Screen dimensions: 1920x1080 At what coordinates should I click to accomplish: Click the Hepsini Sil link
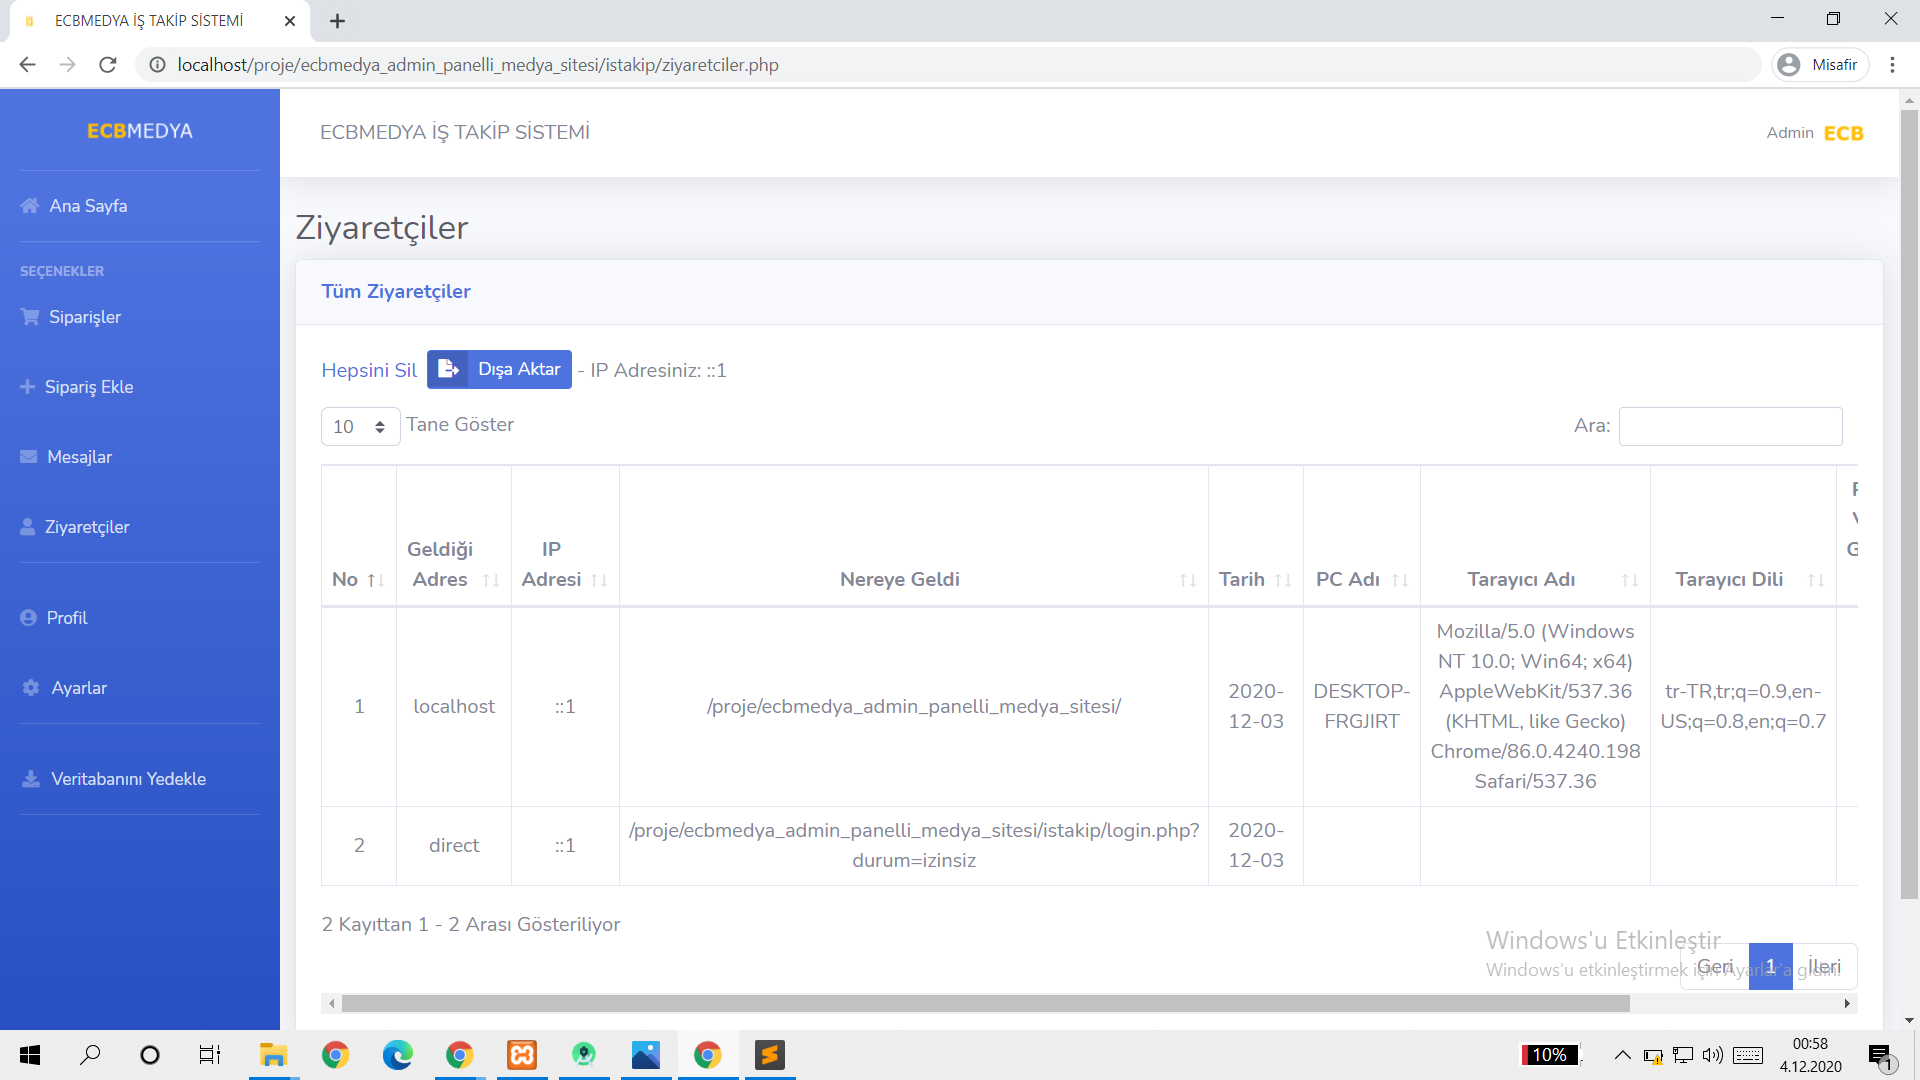click(x=369, y=370)
